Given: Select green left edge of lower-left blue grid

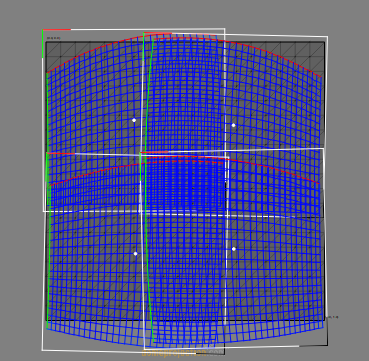Looking at the screenshot, I should click(49, 257).
